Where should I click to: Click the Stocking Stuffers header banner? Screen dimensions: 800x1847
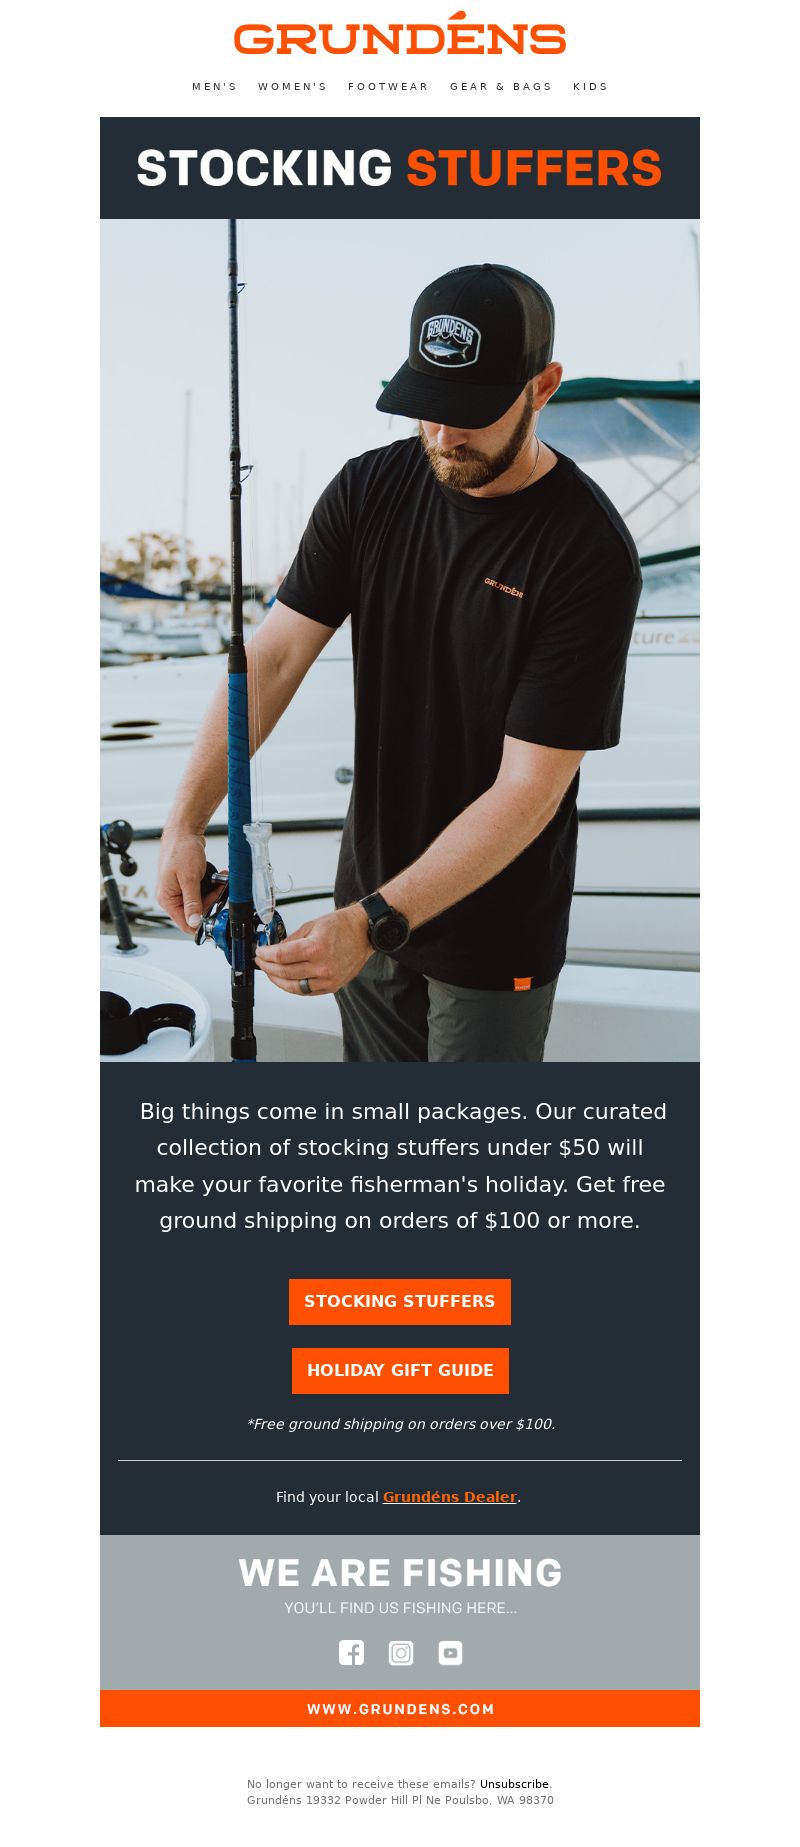pos(400,168)
